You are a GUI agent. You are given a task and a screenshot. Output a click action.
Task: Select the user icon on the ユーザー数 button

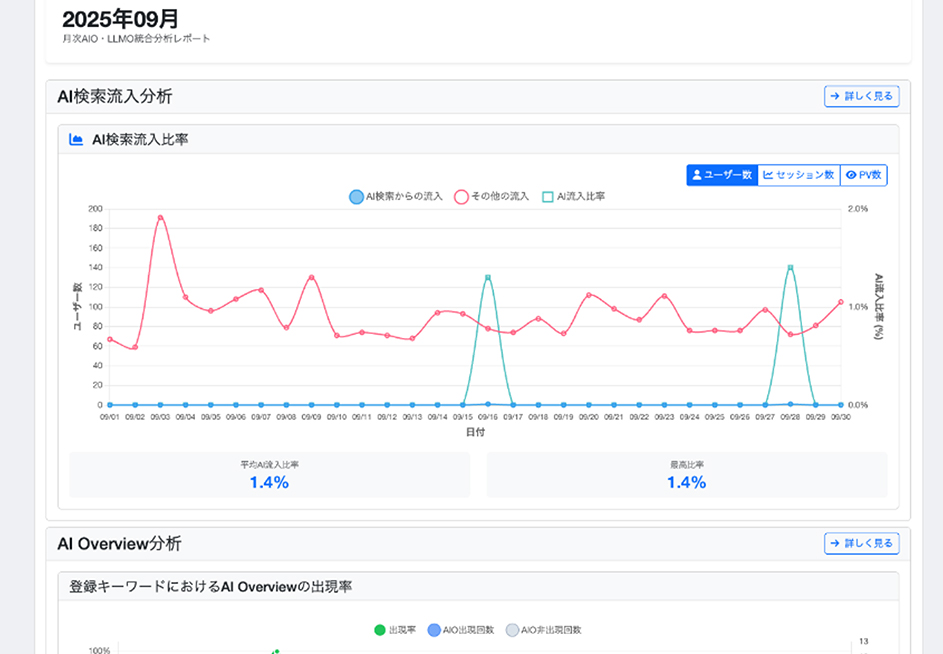tap(697, 175)
